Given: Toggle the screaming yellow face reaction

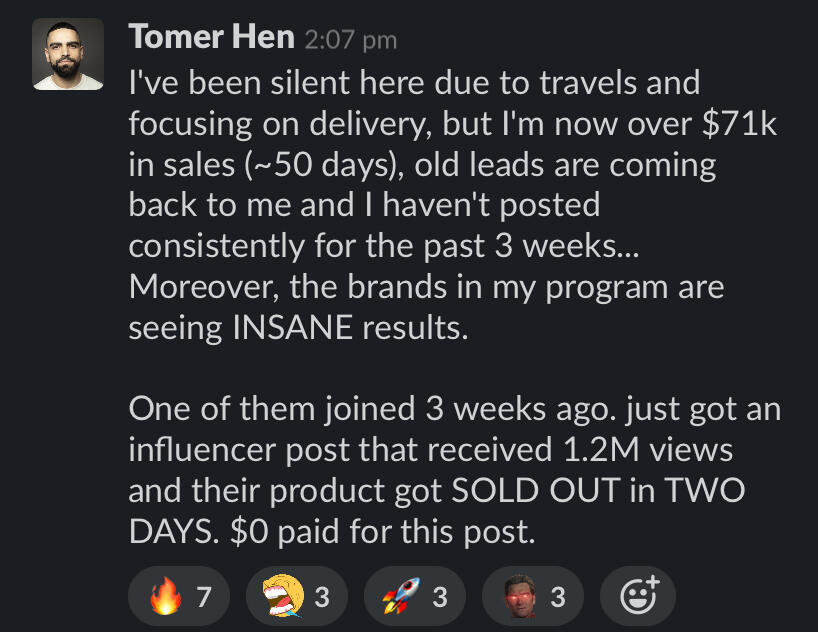Looking at the screenshot, I should tap(297, 598).
